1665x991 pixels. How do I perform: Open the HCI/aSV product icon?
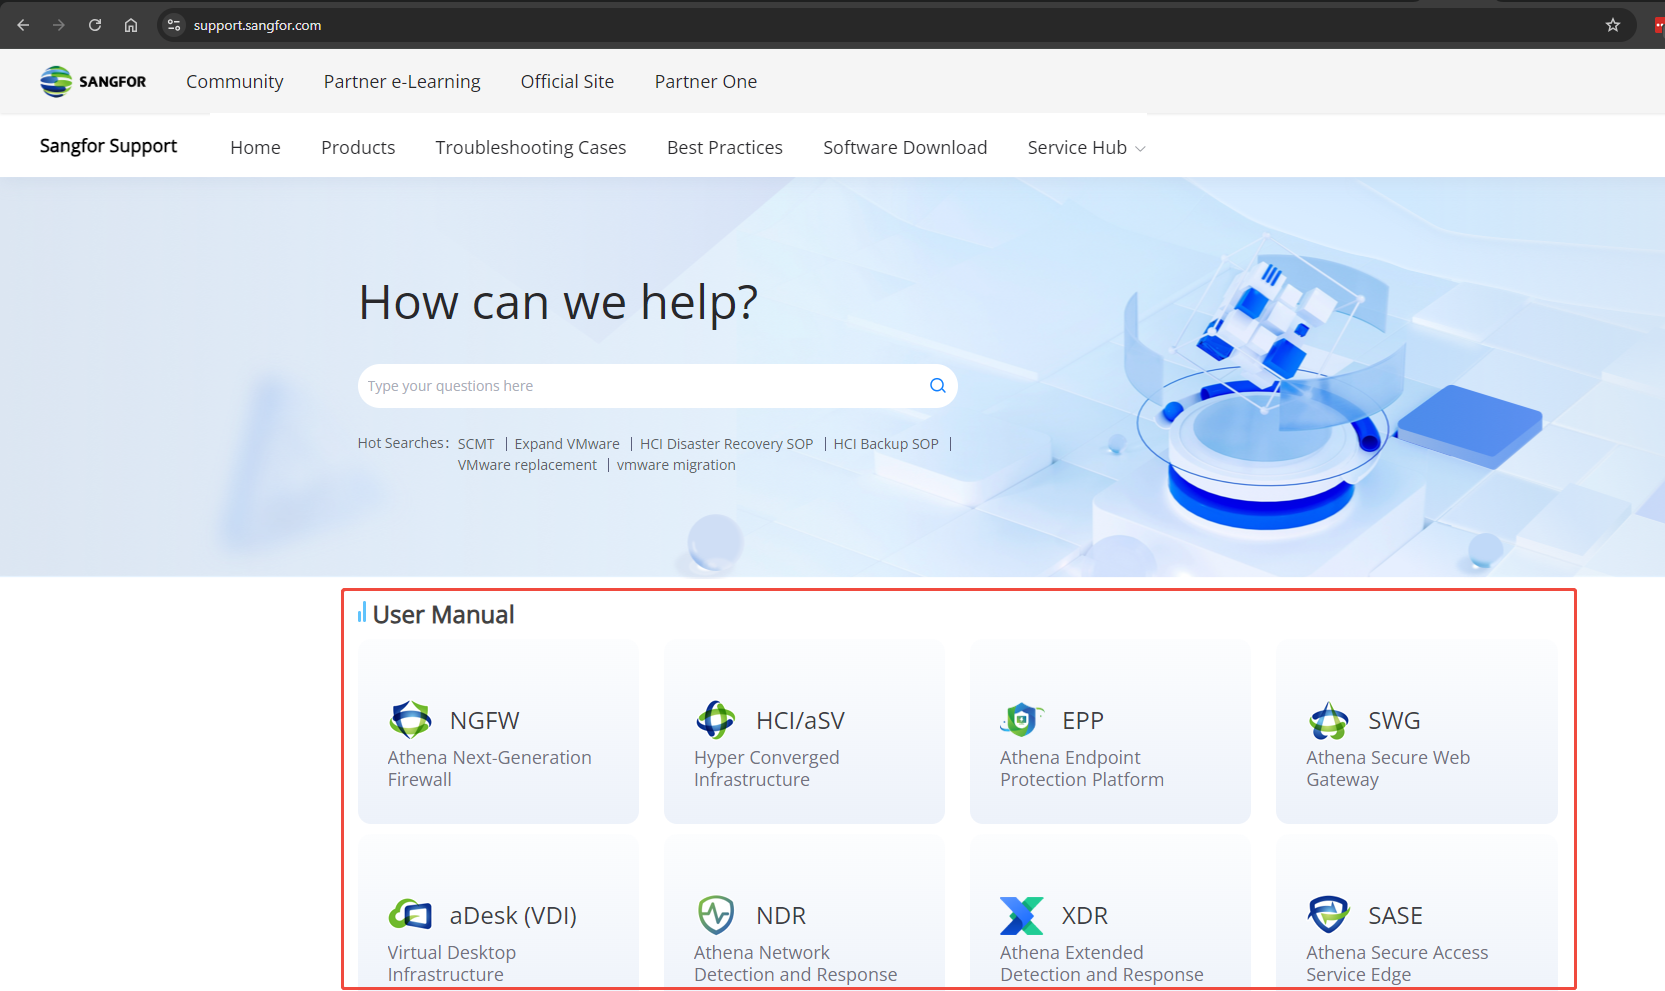tap(716, 720)
